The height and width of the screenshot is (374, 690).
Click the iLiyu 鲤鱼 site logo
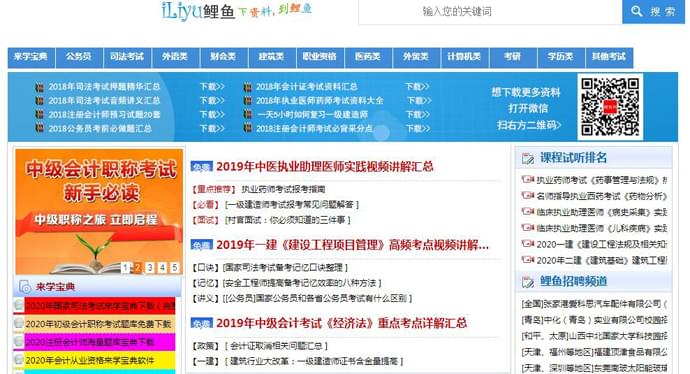tap(237, 11)
